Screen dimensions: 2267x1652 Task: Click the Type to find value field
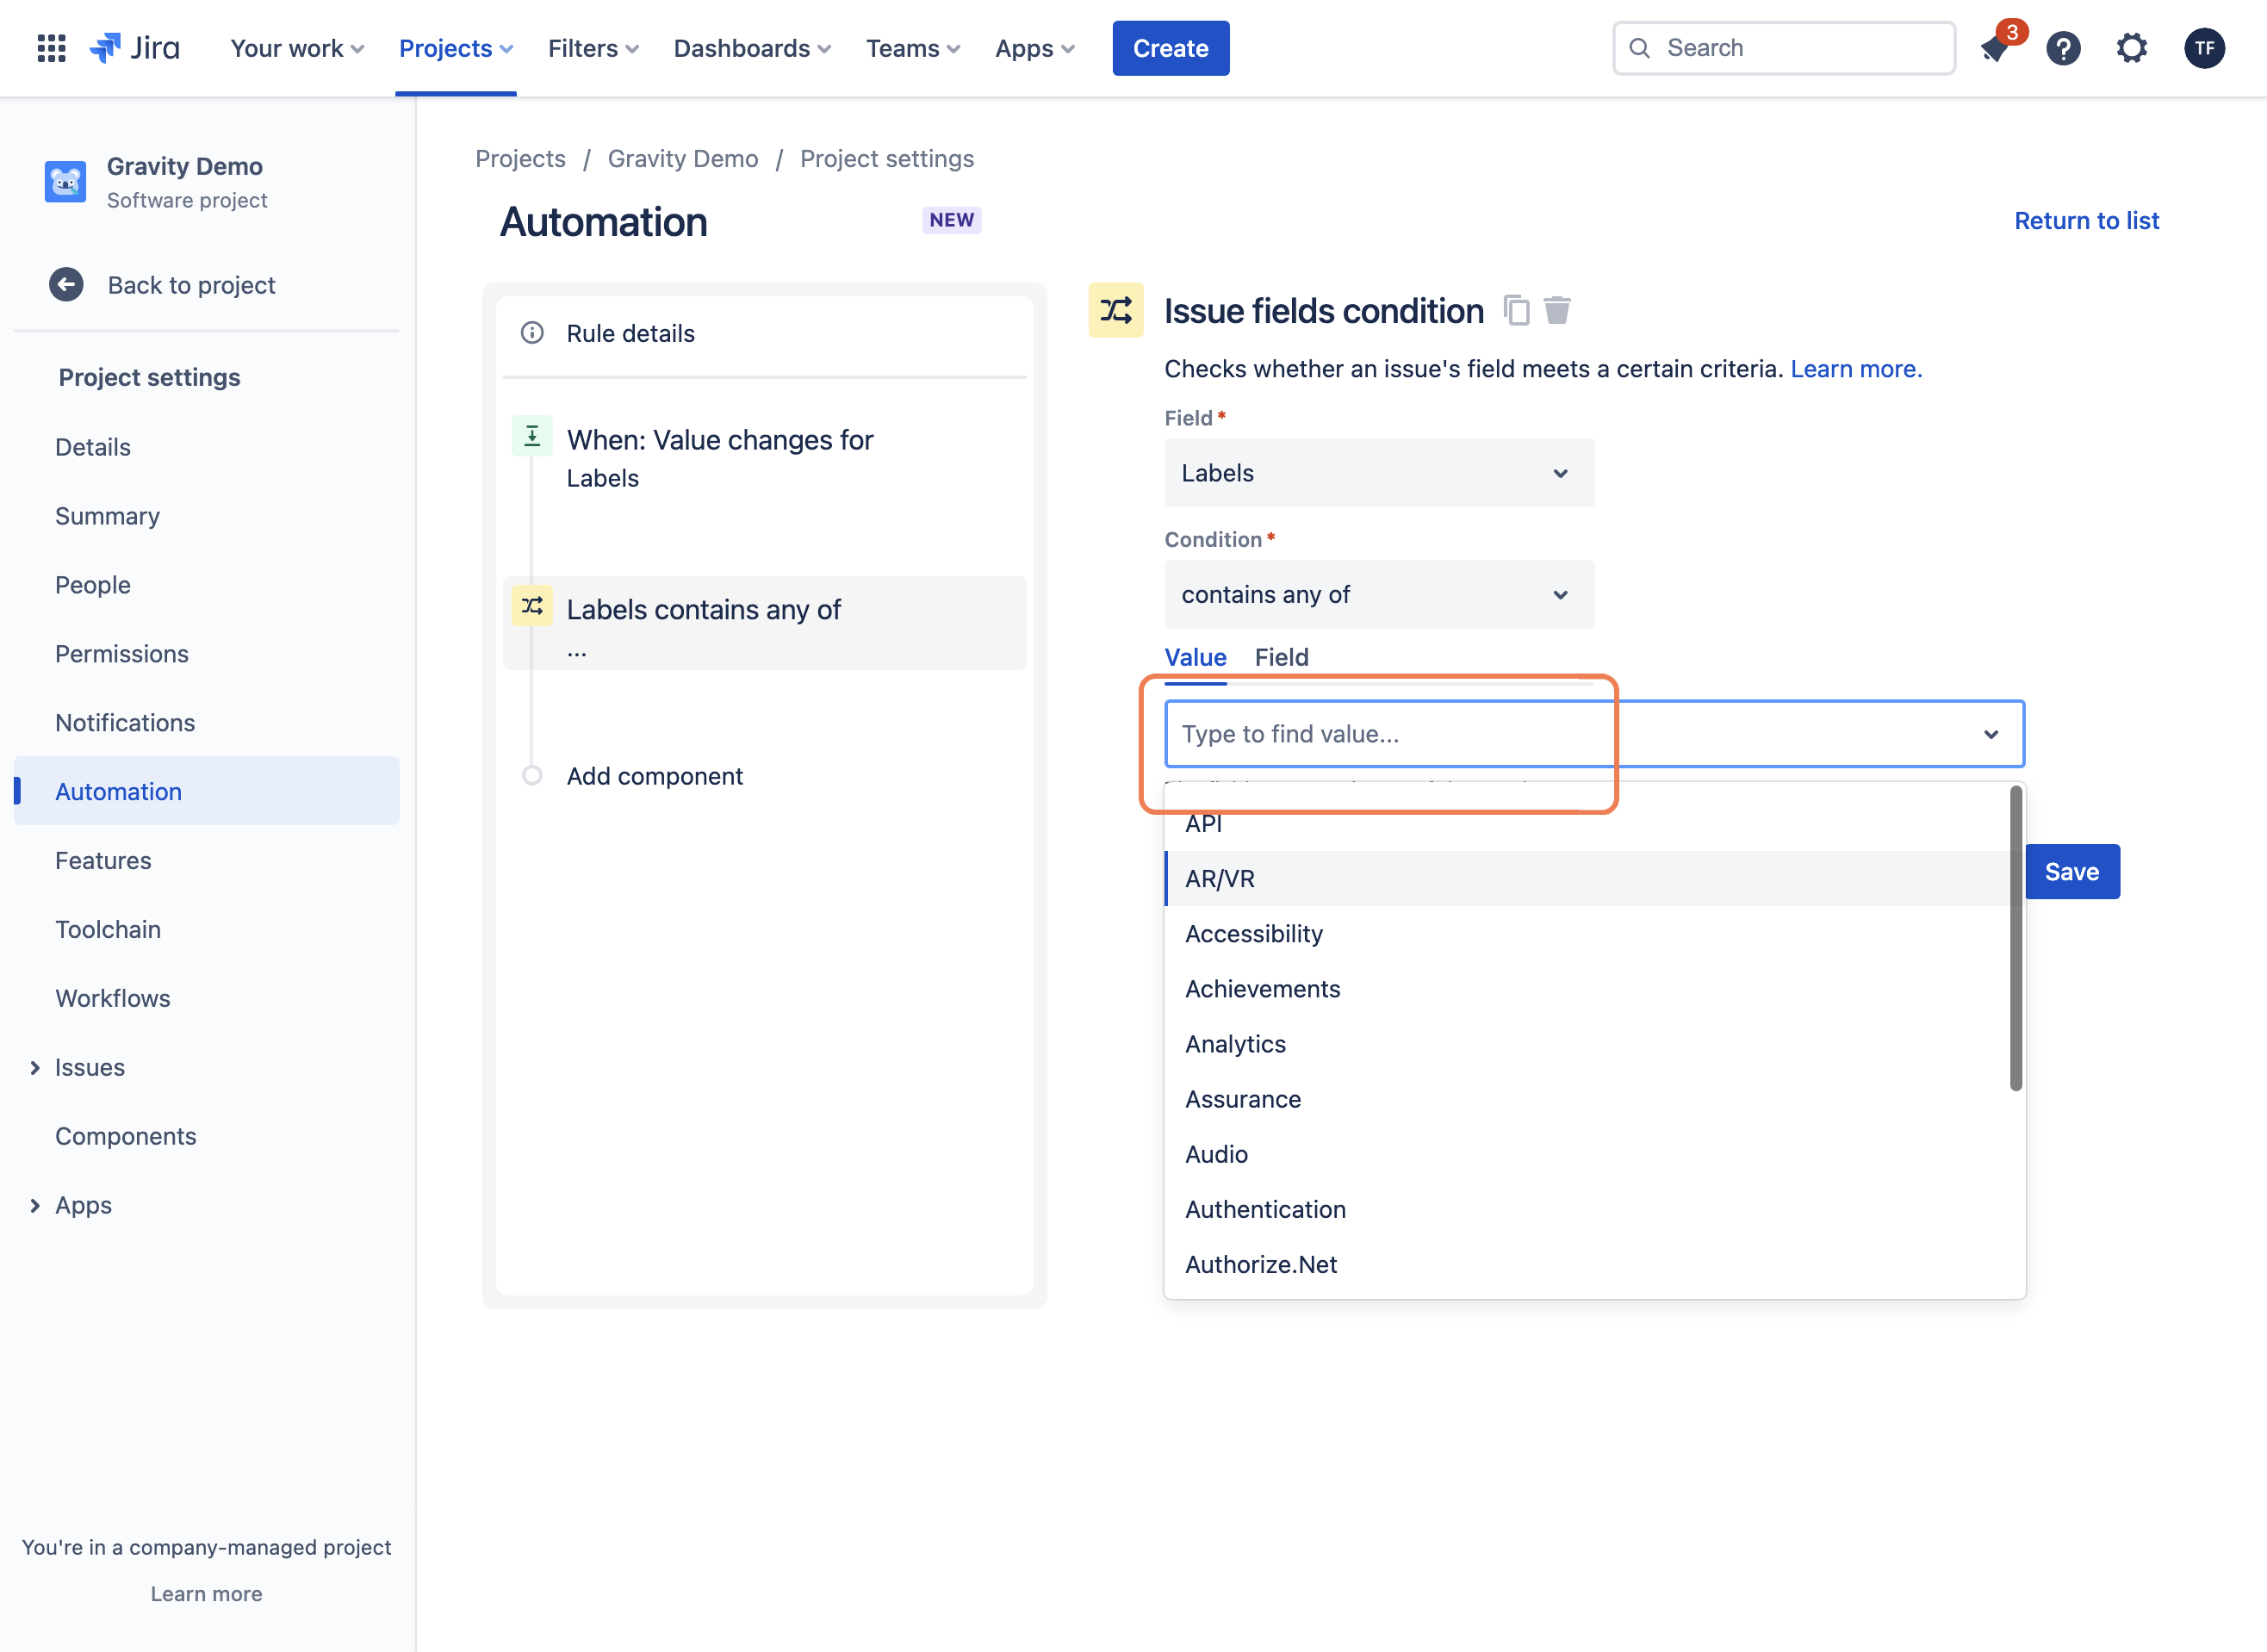(1595, 734)
